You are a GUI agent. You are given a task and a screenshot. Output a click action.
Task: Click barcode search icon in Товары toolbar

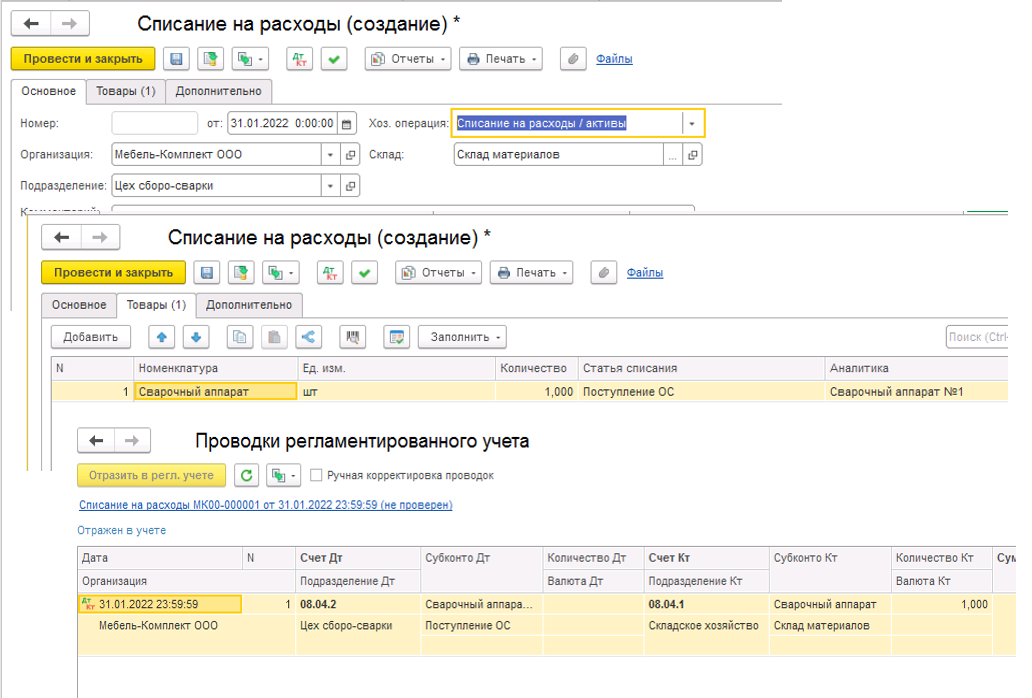click(353, 337)
